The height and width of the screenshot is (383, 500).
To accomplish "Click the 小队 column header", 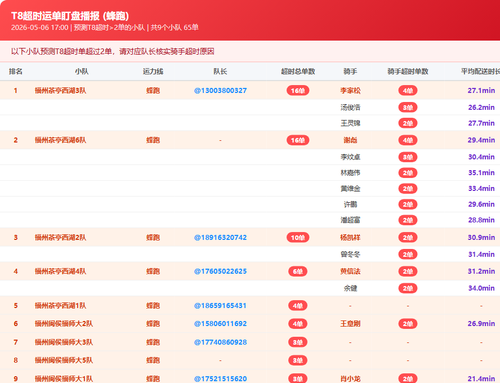I will coord(82,71).
